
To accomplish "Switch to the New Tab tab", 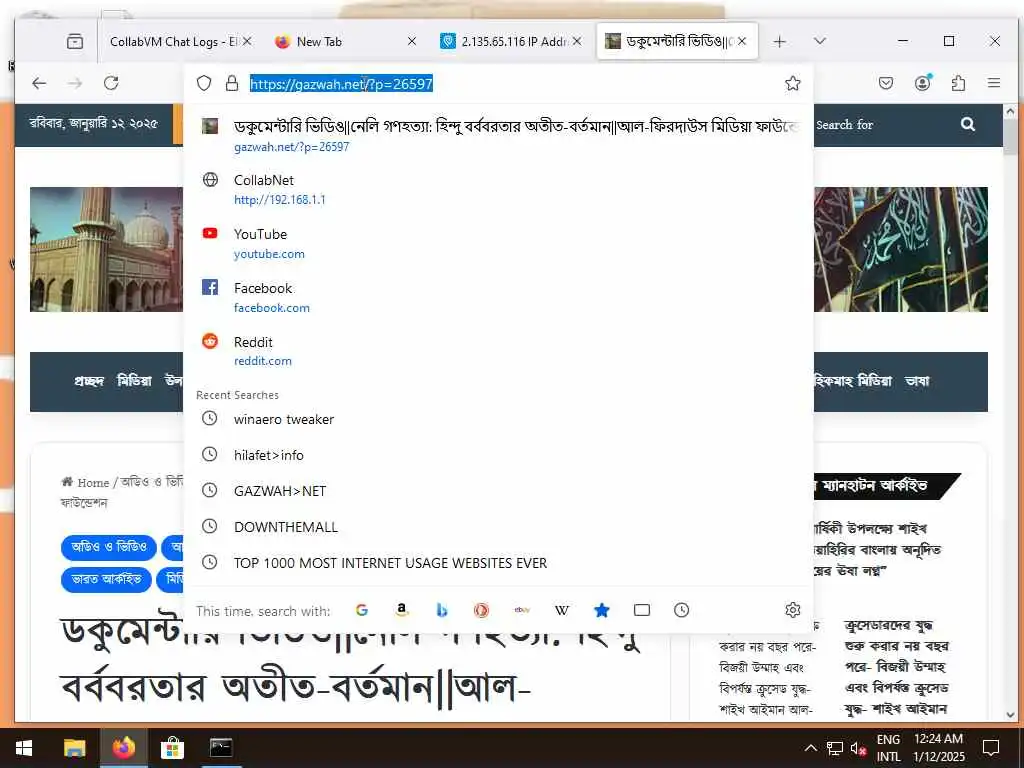I will 340,41.
